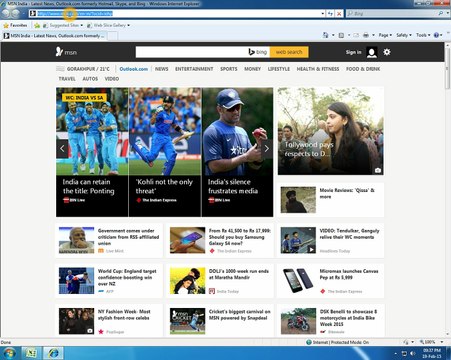Open TRAVEL section link
This screenshot has height=360, width=451.
tap(67, 79)
